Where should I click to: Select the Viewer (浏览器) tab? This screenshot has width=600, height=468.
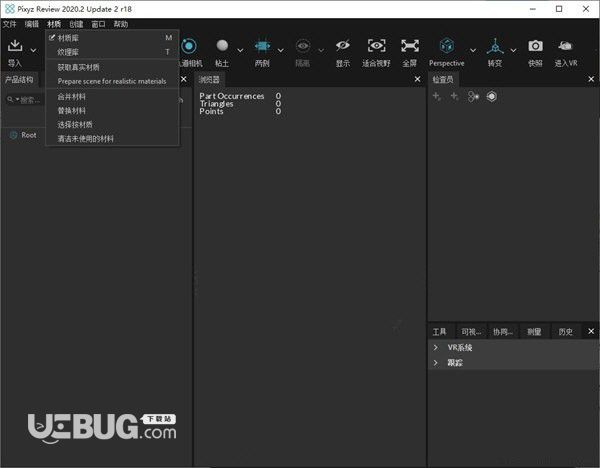(x=209, y=80)
